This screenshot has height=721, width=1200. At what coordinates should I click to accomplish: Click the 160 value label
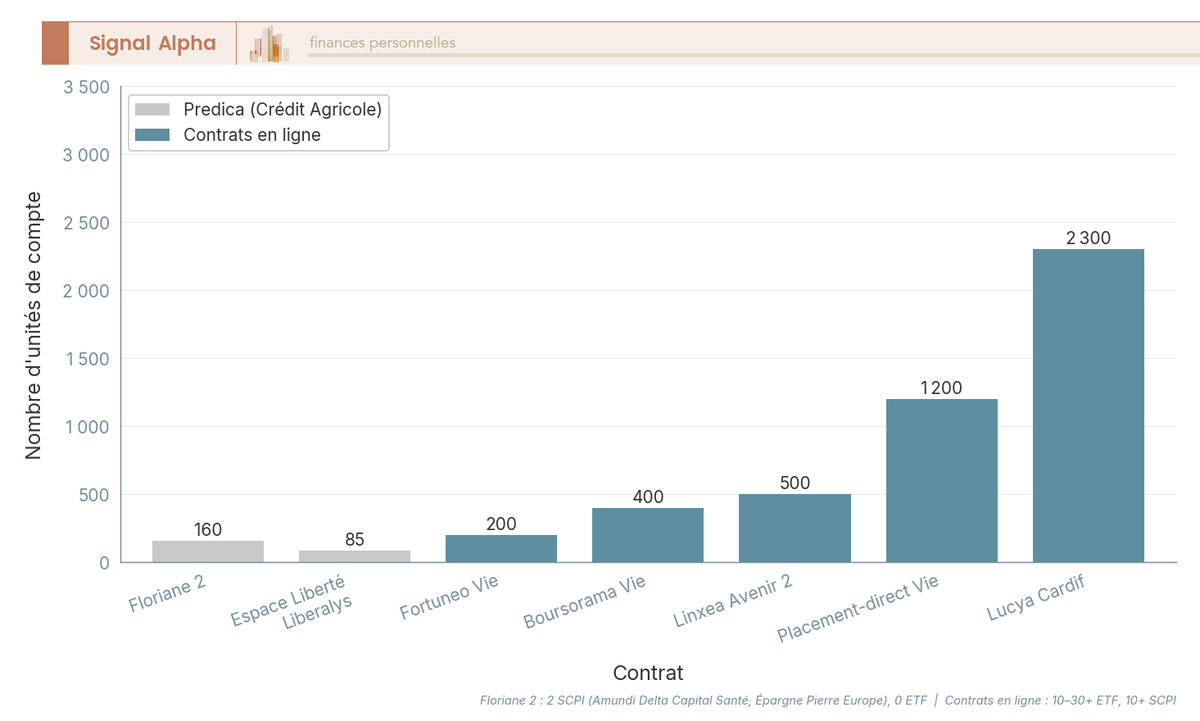click(208, 530)
